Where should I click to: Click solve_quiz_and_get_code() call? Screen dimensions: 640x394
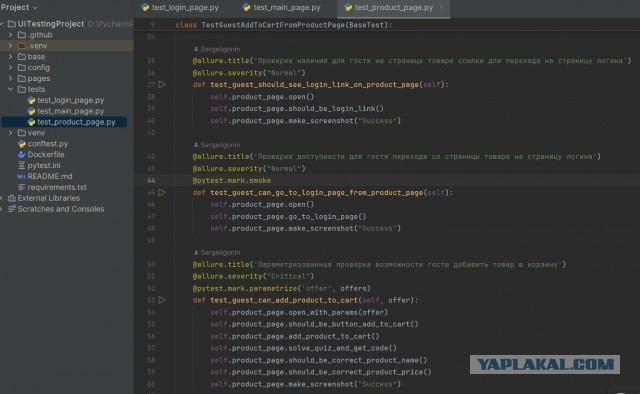pos(342,348)
